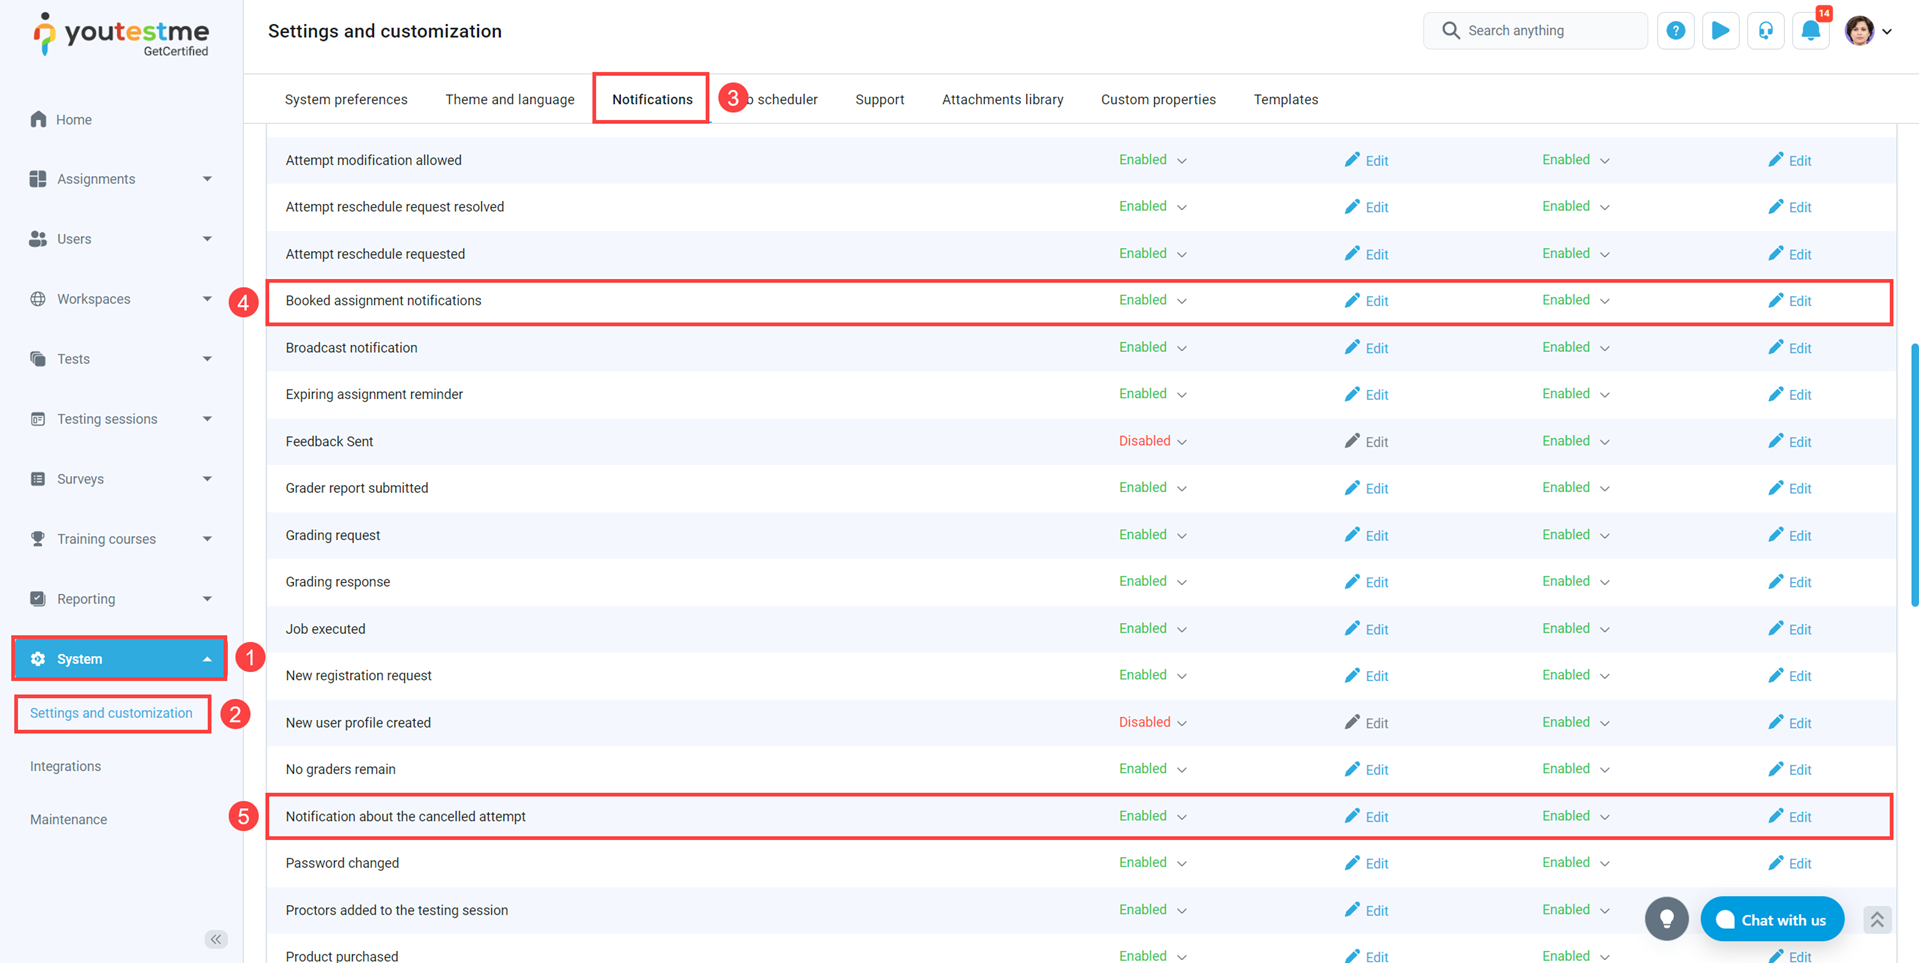The height and width of the screenshot is (963, 1919).
Task: Collapse the sidebar with double-chevron icon
Action: (216, 939)
